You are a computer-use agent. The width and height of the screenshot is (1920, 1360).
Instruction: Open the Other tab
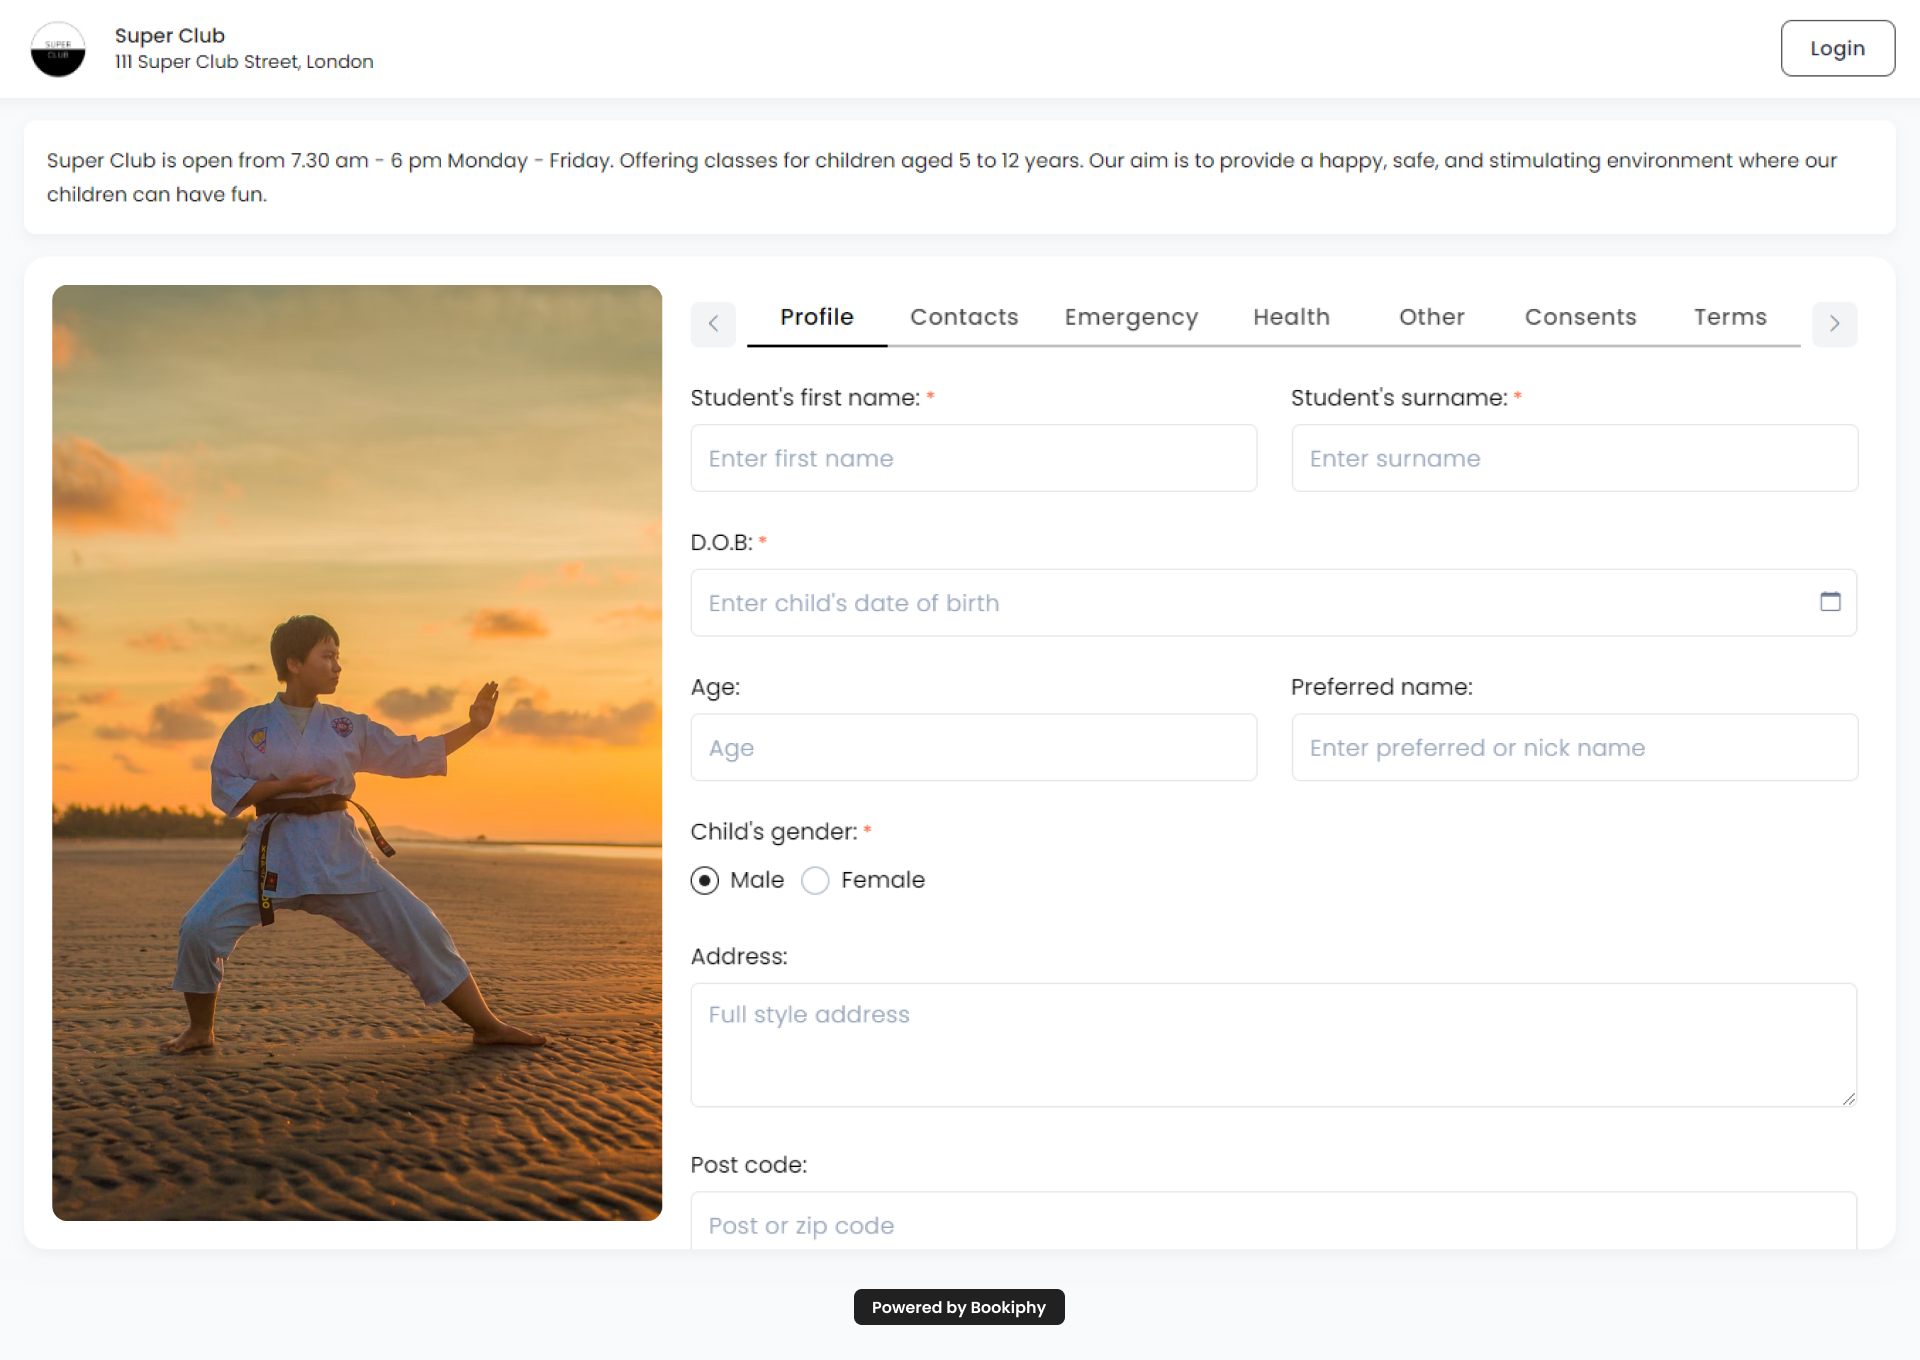(x=1431, y=317)
